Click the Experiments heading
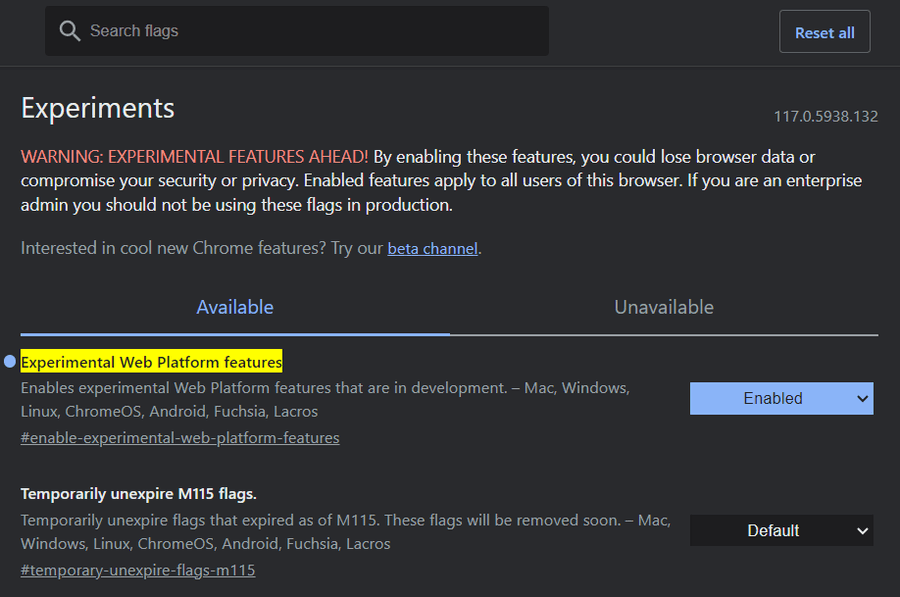Viewport: 900px width, 597px height. (x=98, y=108)
